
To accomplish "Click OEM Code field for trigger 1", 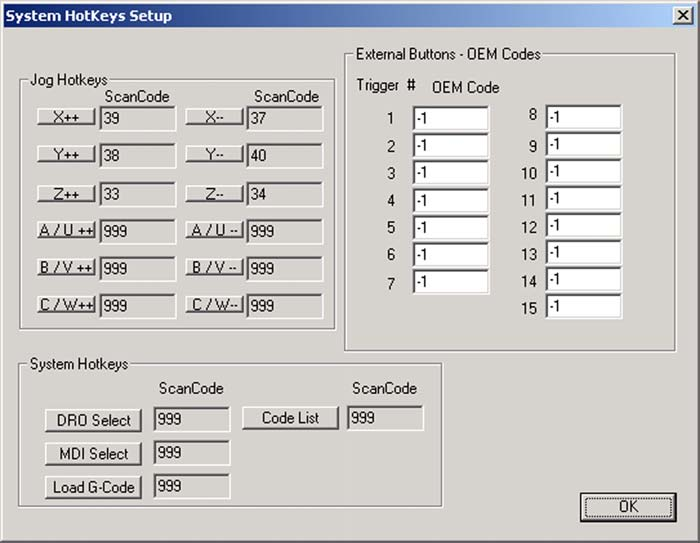I will (x=450, y=118).
